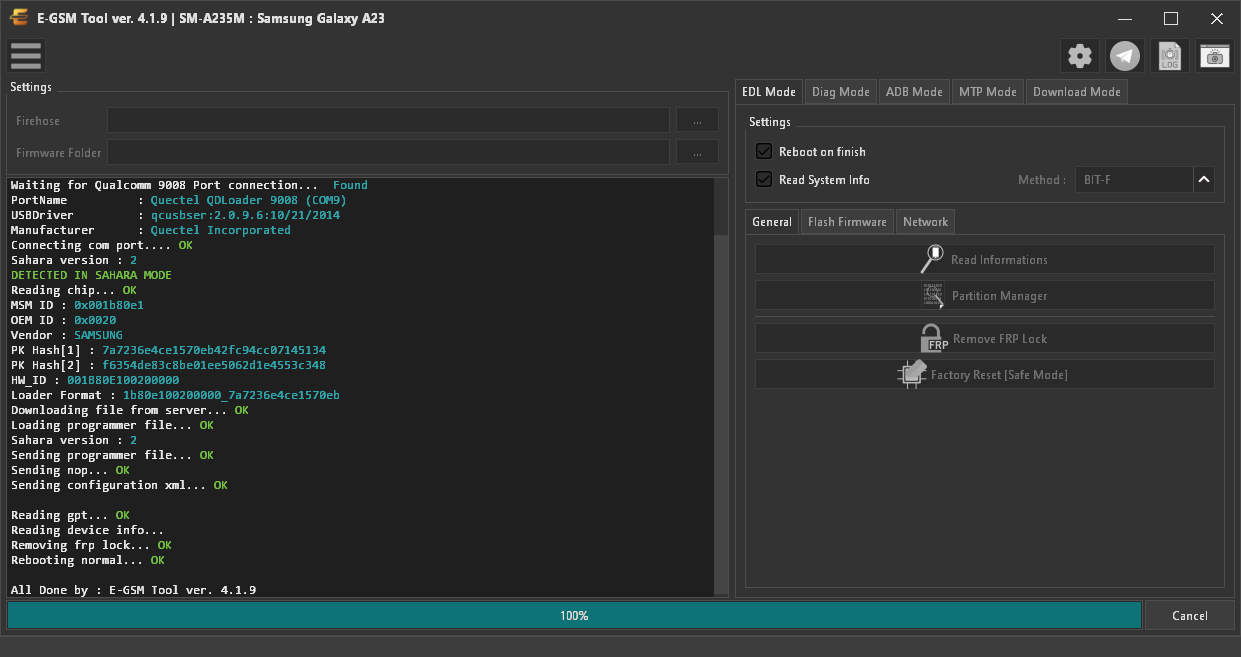Switch to Diag Mode tab
The height and width of the screenshot is (657, 1241).
(840, 92)
